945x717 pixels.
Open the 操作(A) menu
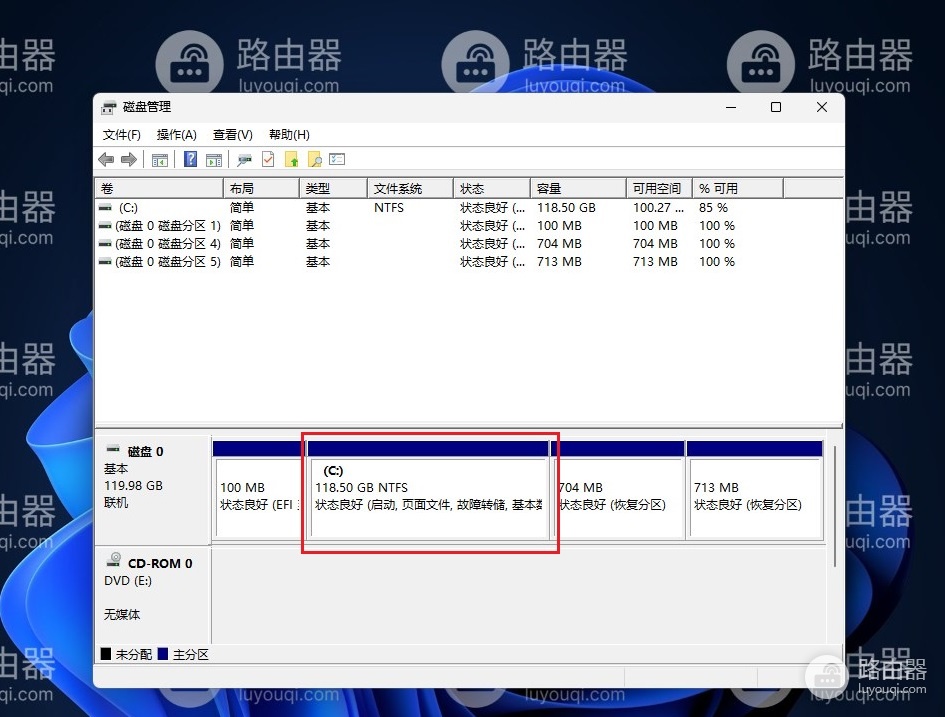point(177,134)
